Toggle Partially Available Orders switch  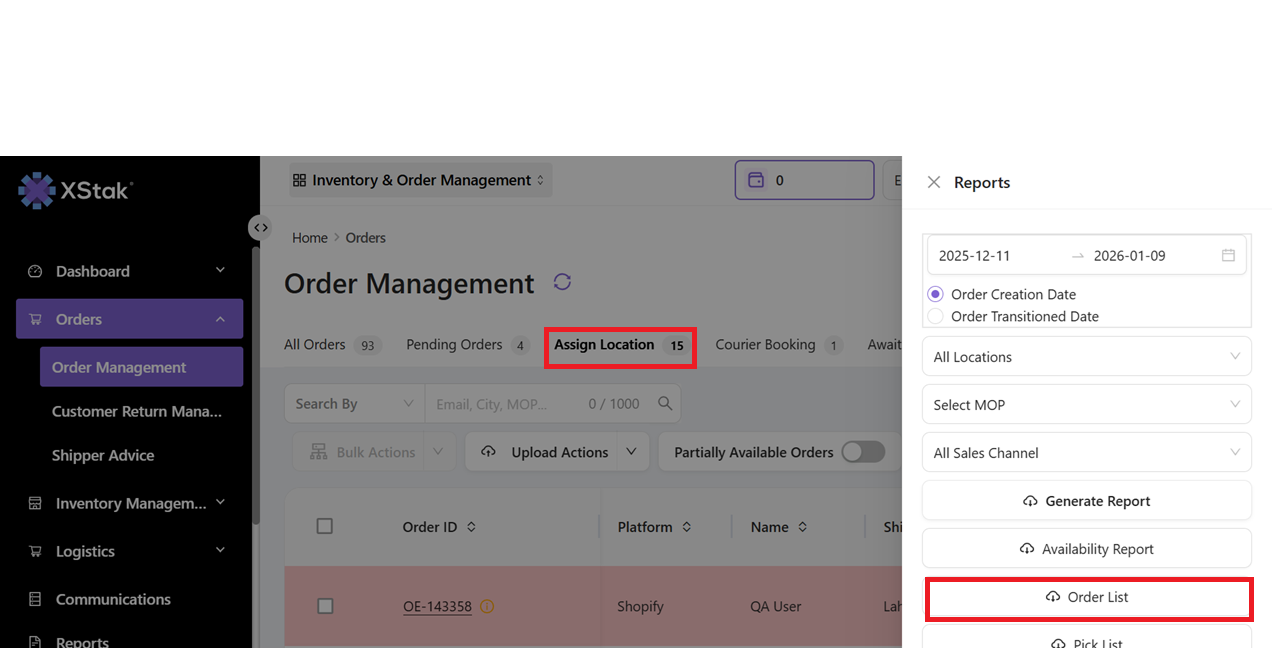pyautogui.click(x=863, y=452)
